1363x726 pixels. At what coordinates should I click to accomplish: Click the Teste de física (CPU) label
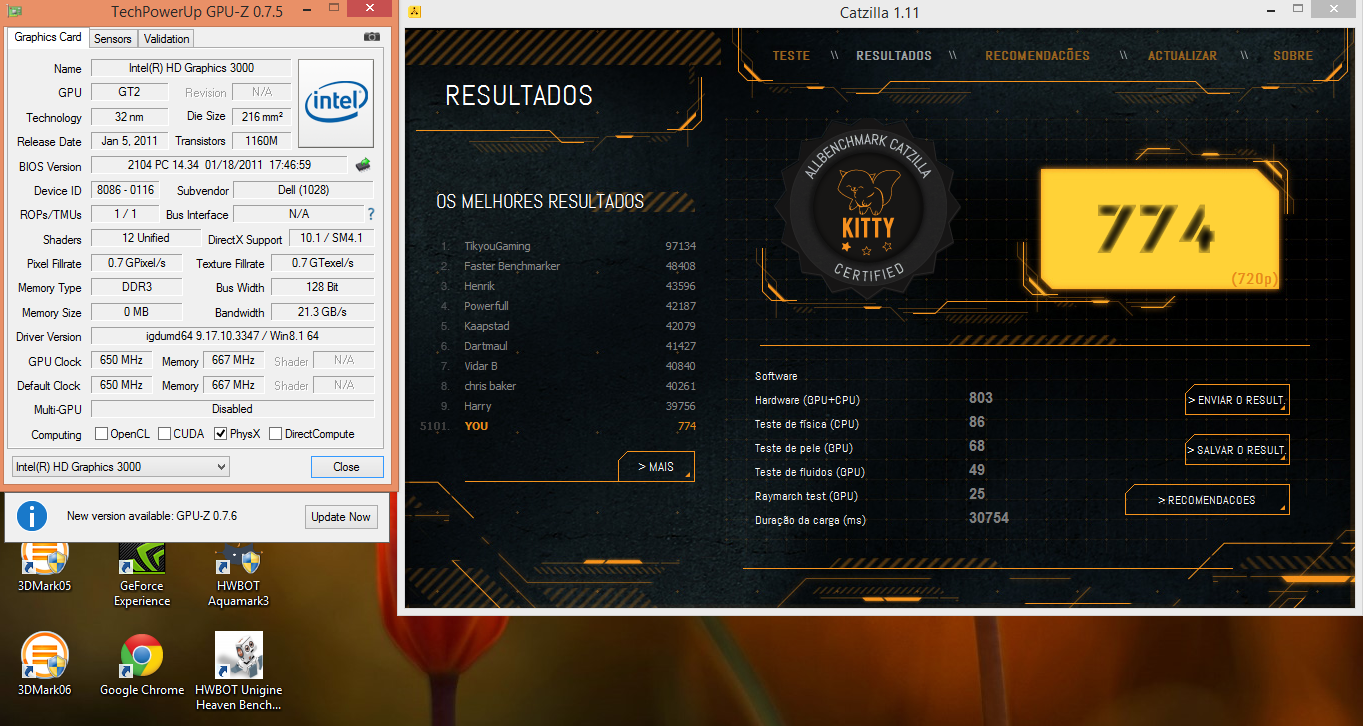(x=806, y=424)
